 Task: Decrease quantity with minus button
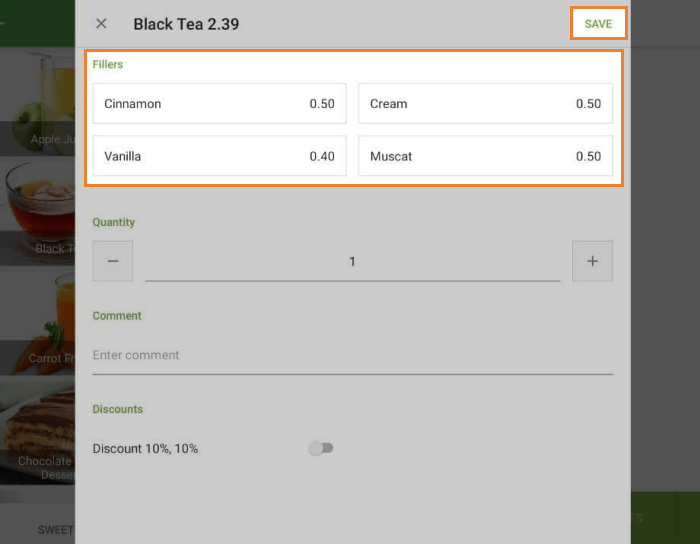[113, 261]
